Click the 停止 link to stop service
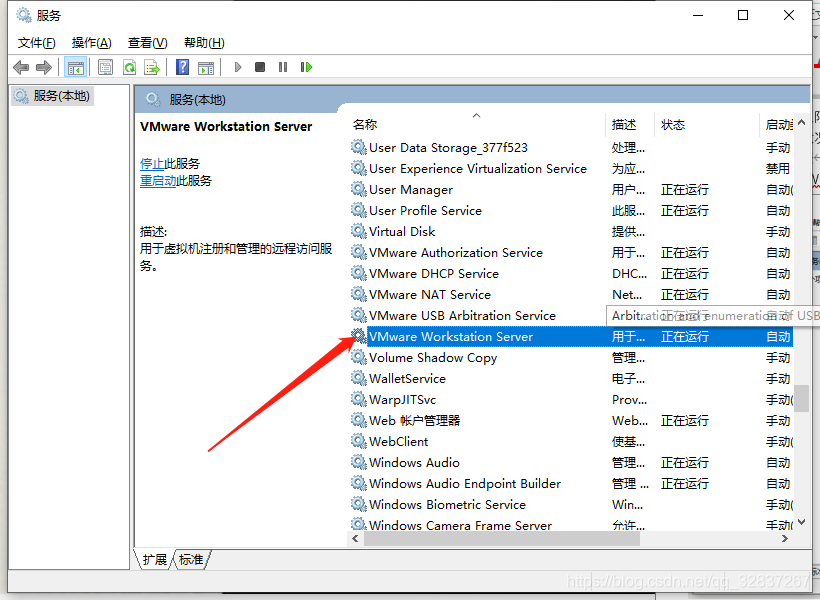Image resolution: width=820 pixels, height=600 pixels. tap(152, 164)
